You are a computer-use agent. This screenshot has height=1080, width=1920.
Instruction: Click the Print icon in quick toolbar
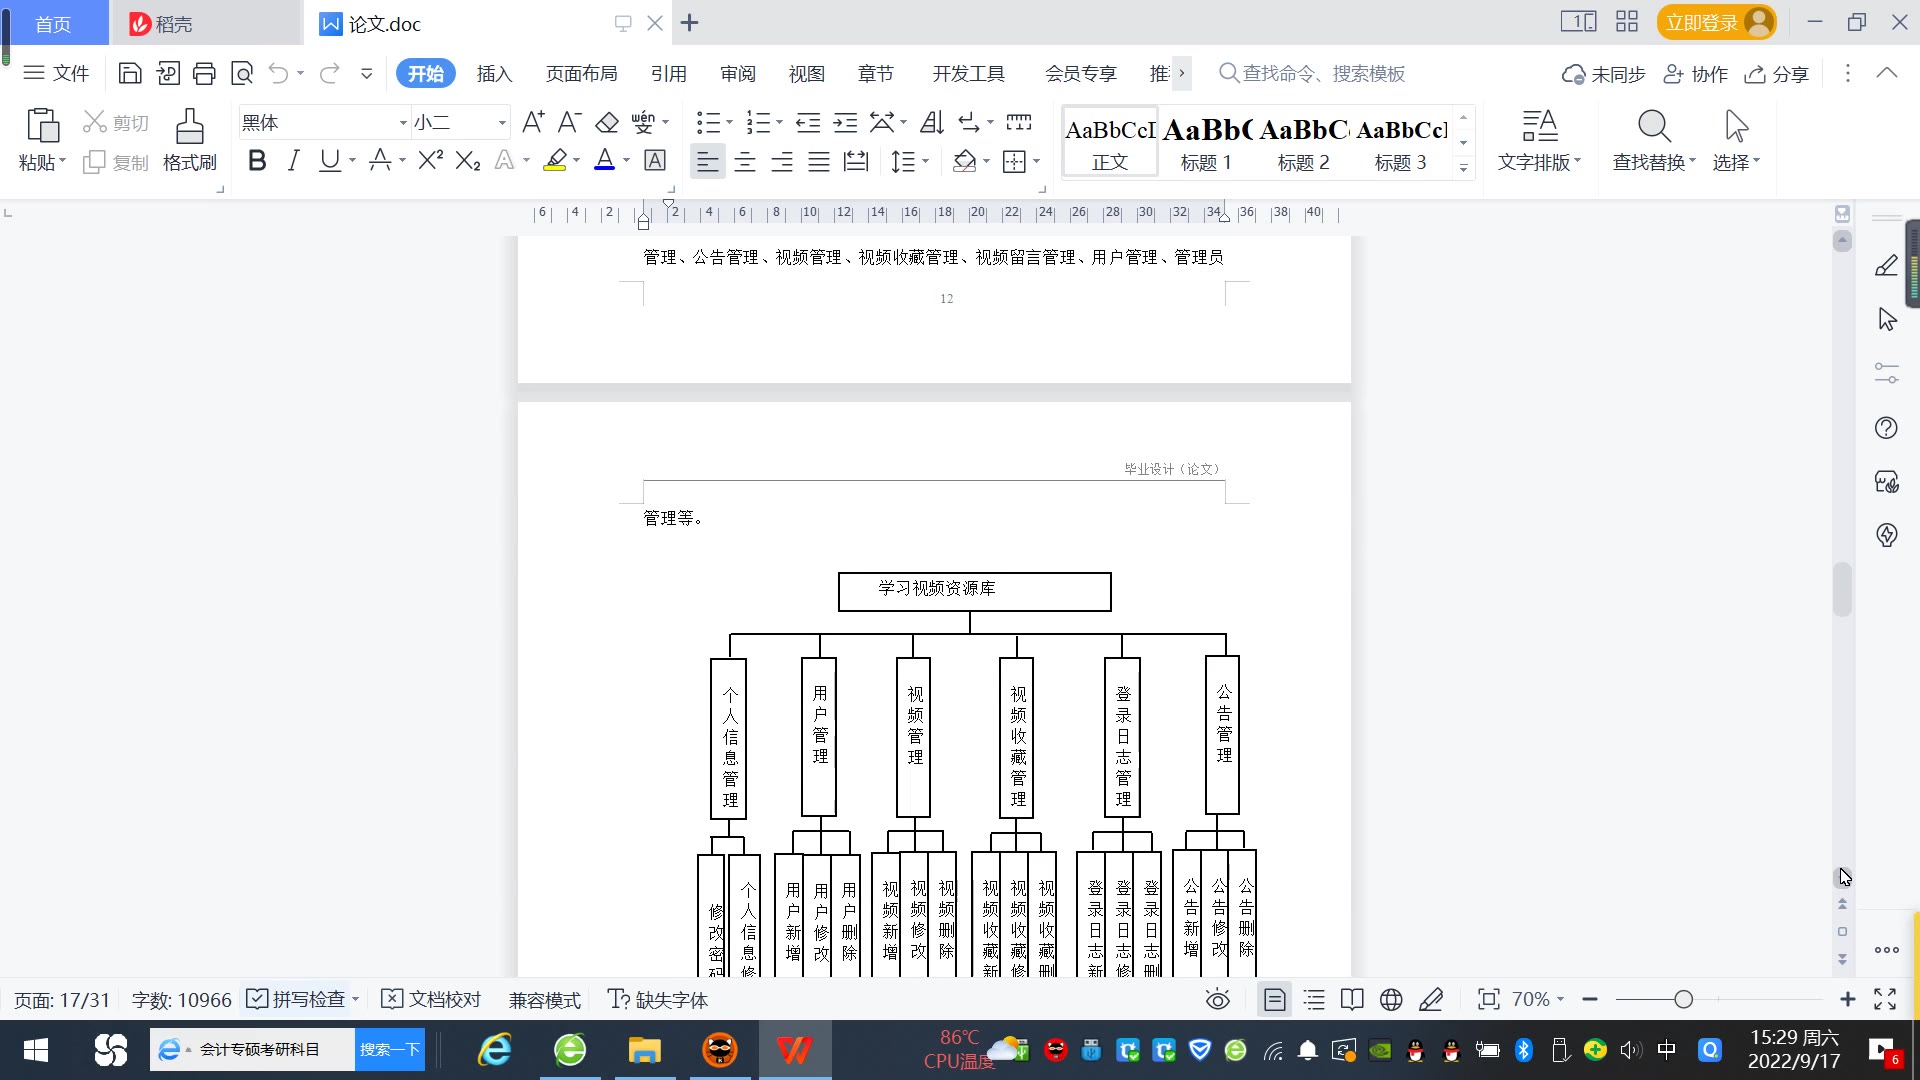pos(204,73)
